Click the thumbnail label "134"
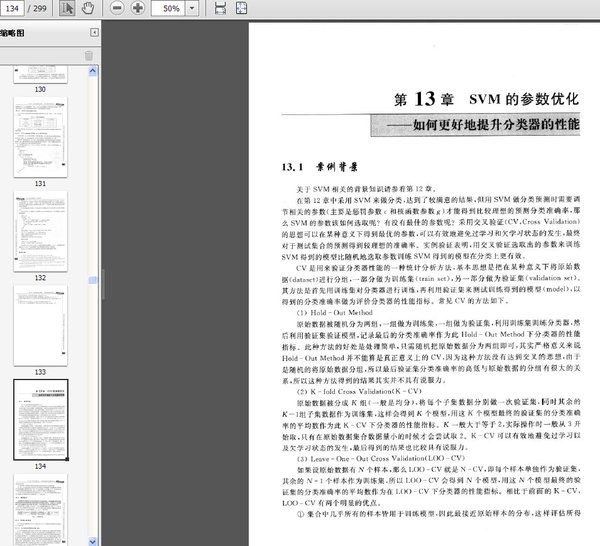The width and height of the screenshot is (600, 546). click(x=40, y=466)
